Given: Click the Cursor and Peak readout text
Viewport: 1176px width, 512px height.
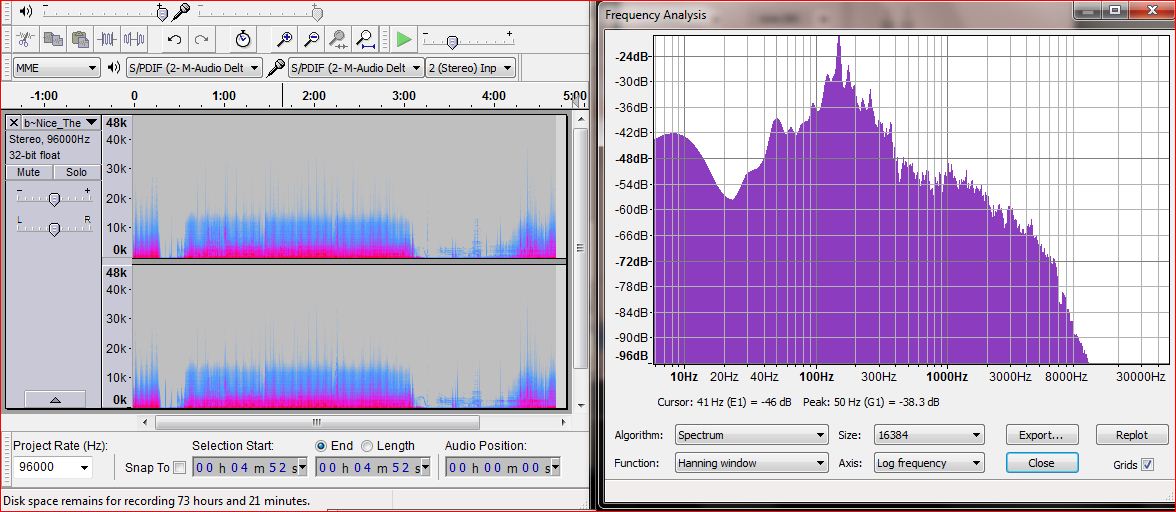Looking at the screenshot, I should pyautogui.click(x=798, y=403).
